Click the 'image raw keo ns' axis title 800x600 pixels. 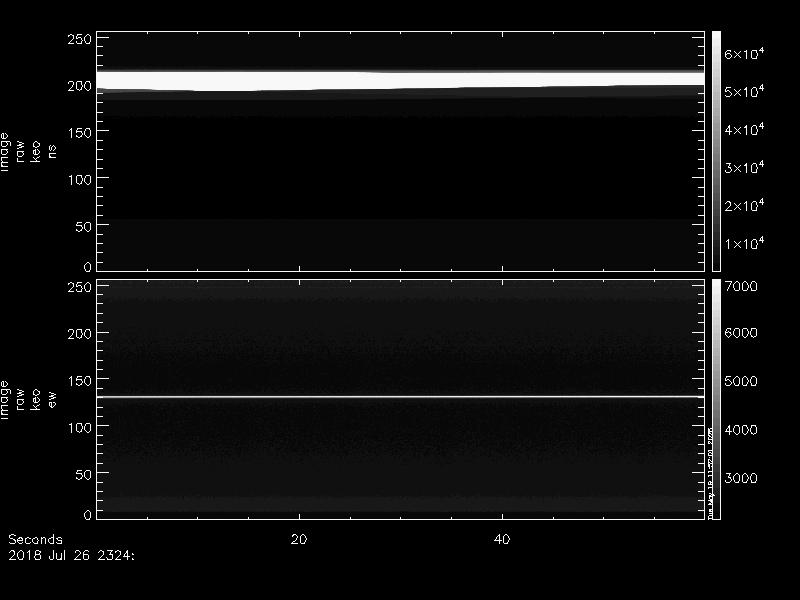pos(28,152)
